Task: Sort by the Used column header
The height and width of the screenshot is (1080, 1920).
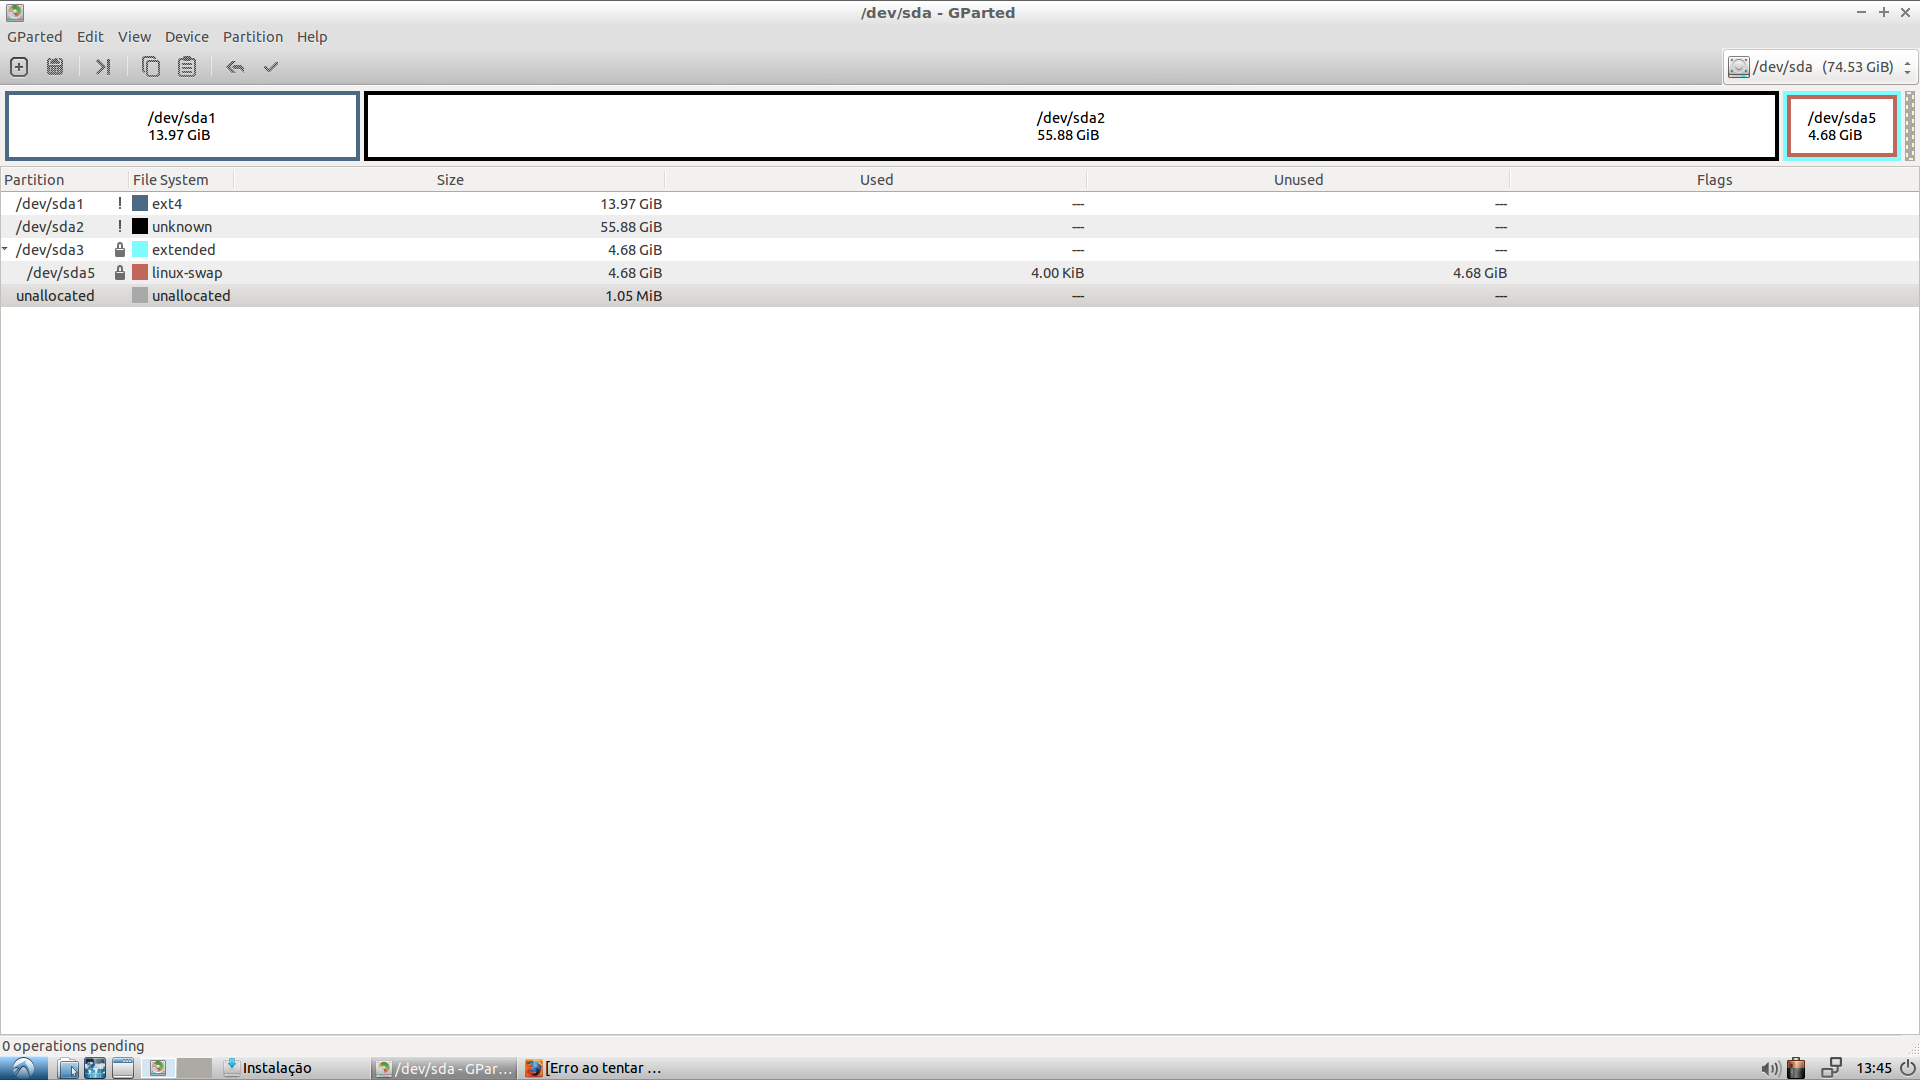Action: [876, 180]
